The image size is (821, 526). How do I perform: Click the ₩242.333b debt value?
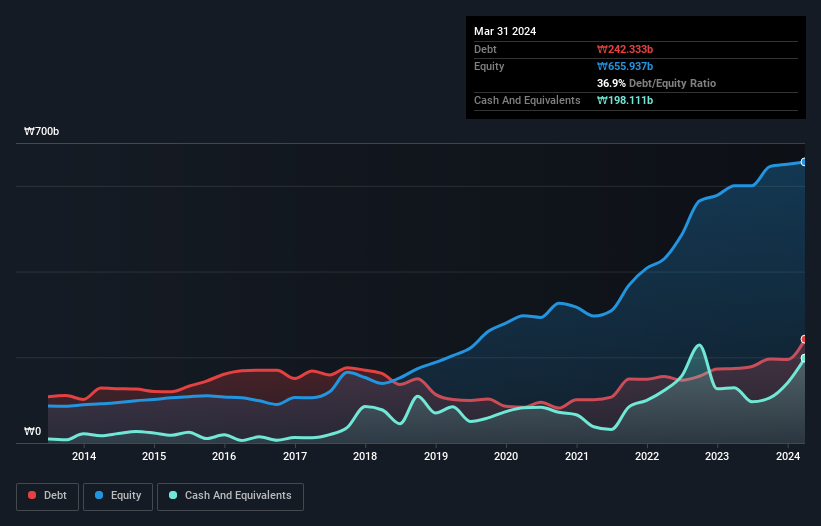tap(625, 49)
